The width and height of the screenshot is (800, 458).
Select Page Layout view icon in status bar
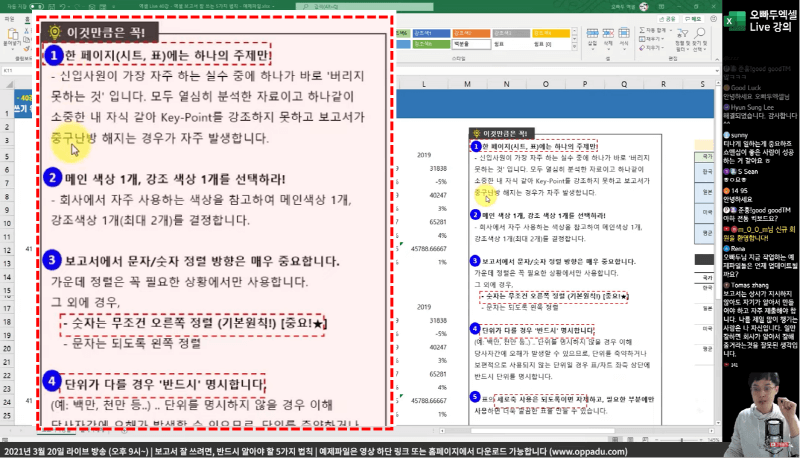(631, 439)
